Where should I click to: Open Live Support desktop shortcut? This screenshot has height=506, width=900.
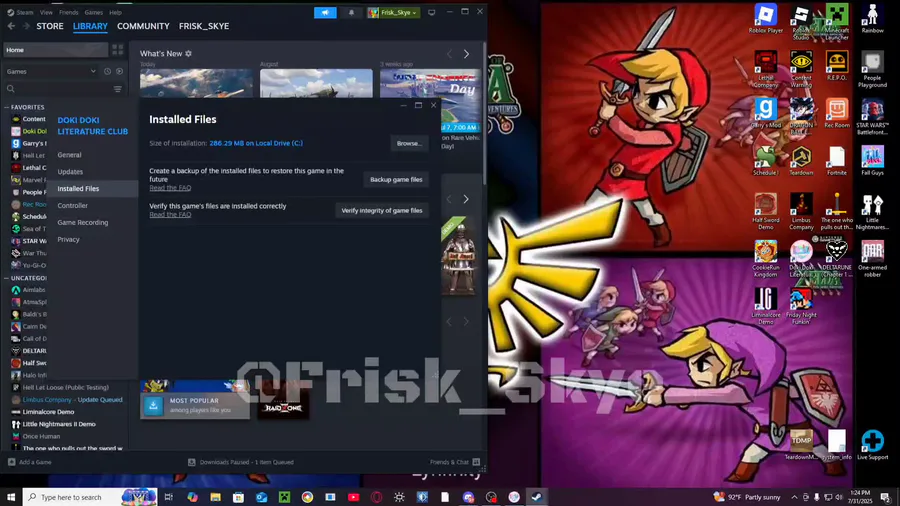(x=872, y=445)
